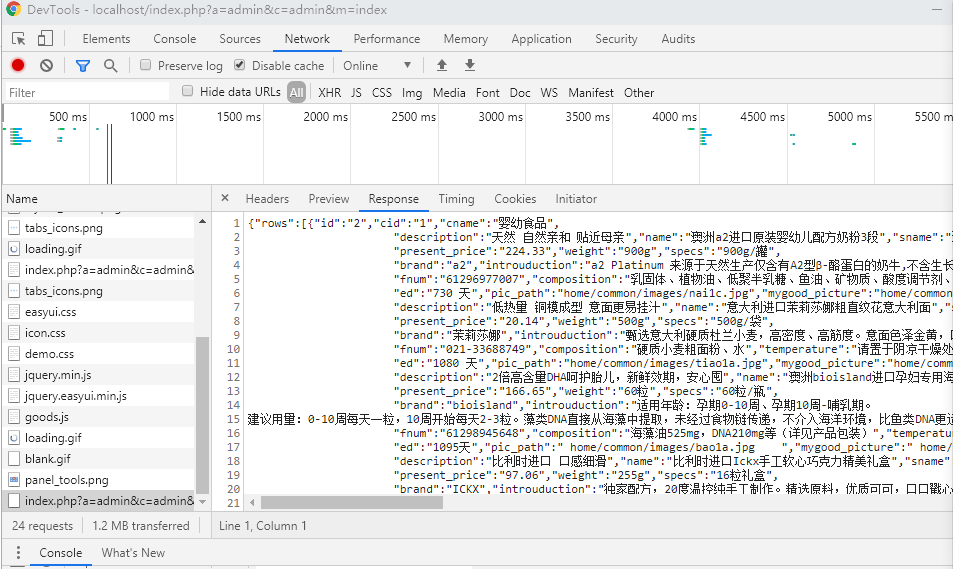Open the Security panel
This screenshot has width=953, height=569.
click(x=616, y=39)
